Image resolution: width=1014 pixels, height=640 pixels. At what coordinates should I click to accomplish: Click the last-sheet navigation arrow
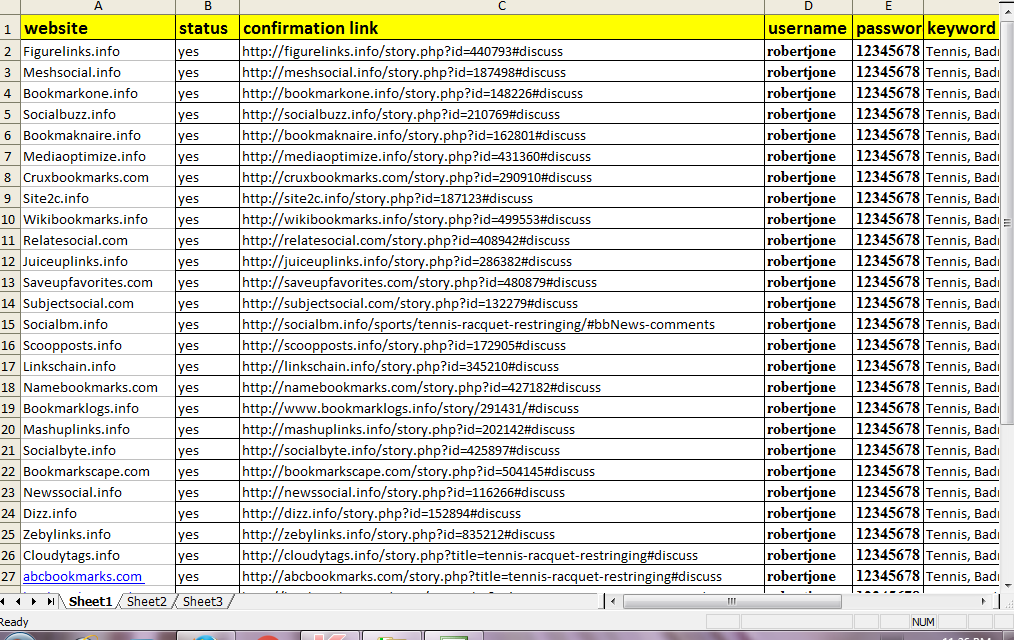click(x=49, y=602)
